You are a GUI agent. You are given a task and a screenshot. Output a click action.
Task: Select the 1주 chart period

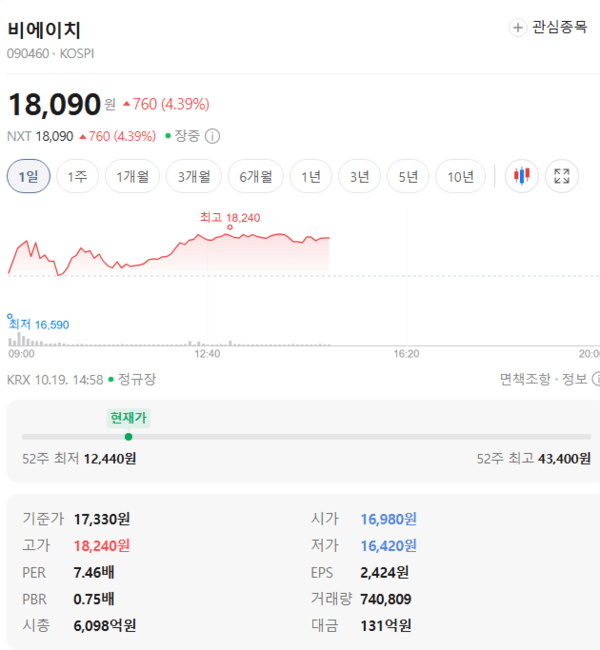(78, 176)
